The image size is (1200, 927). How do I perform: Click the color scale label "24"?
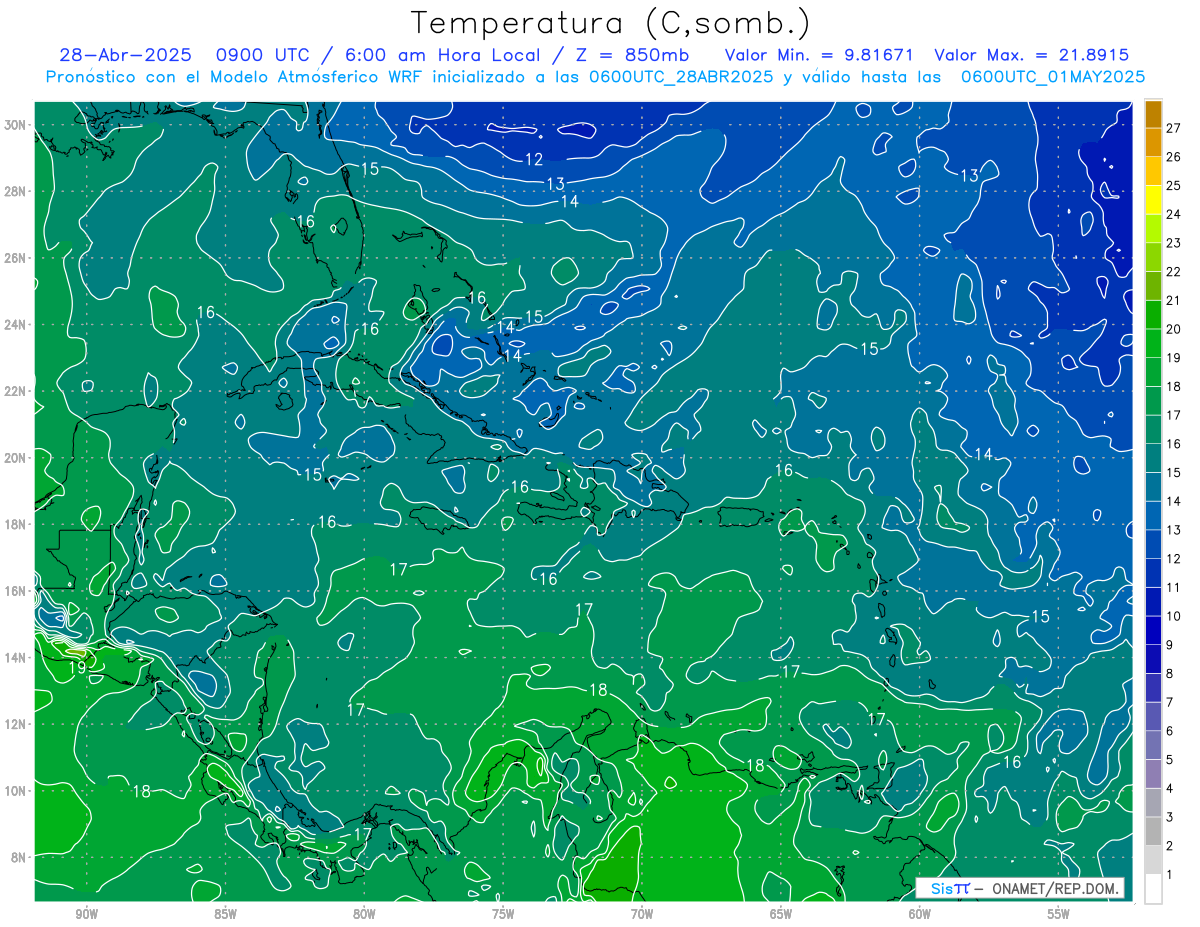pos(1174,214)
